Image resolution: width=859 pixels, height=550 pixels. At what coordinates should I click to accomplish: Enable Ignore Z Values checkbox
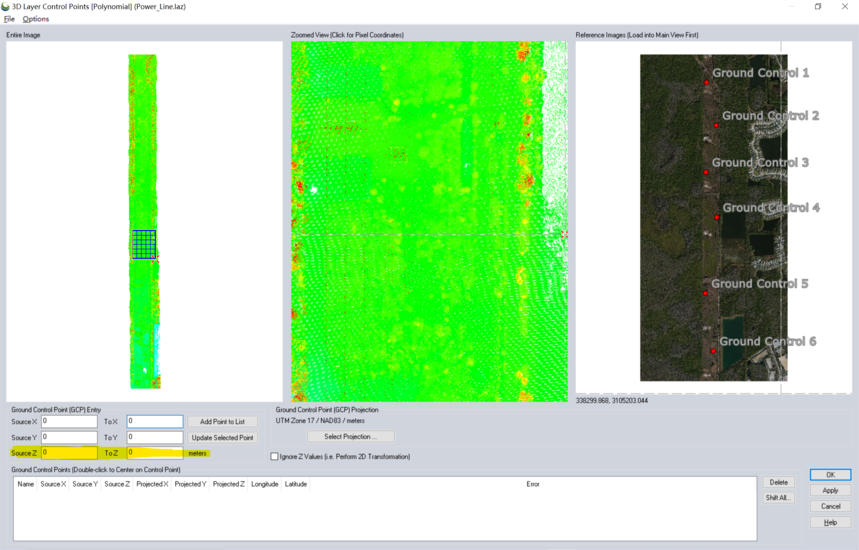point(274,456)
